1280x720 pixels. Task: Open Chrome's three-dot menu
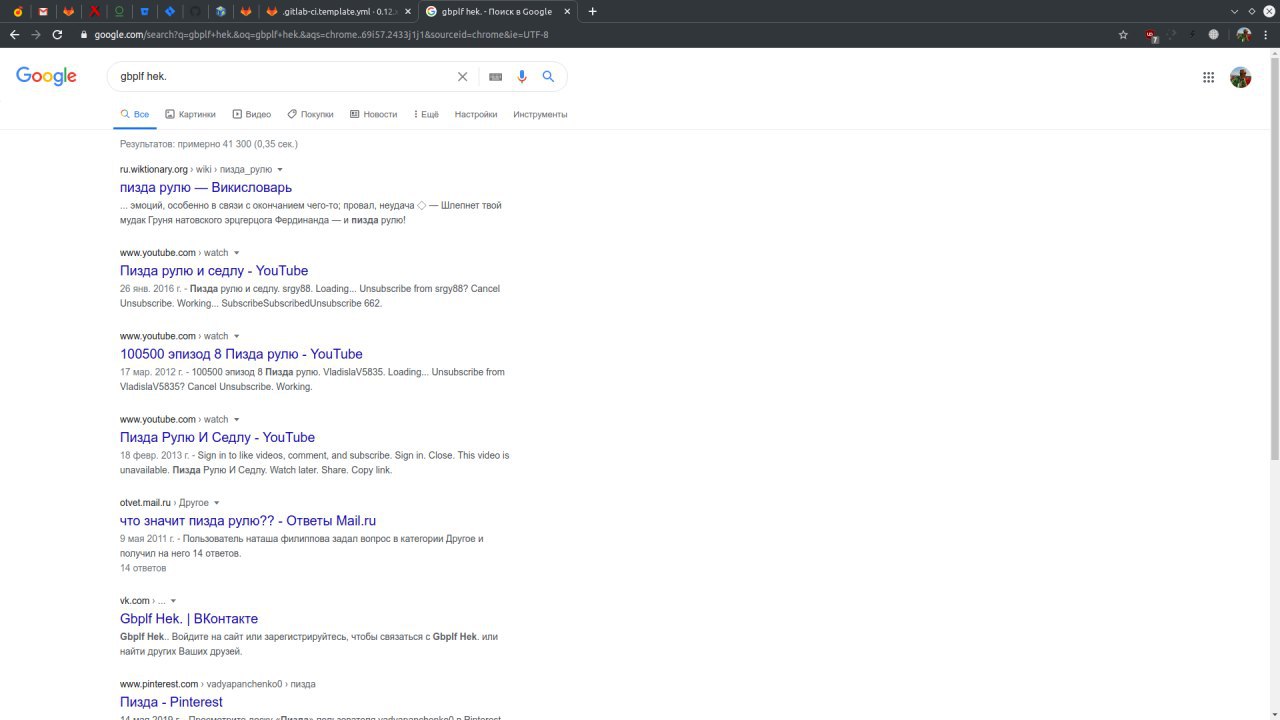[1266, 34]
